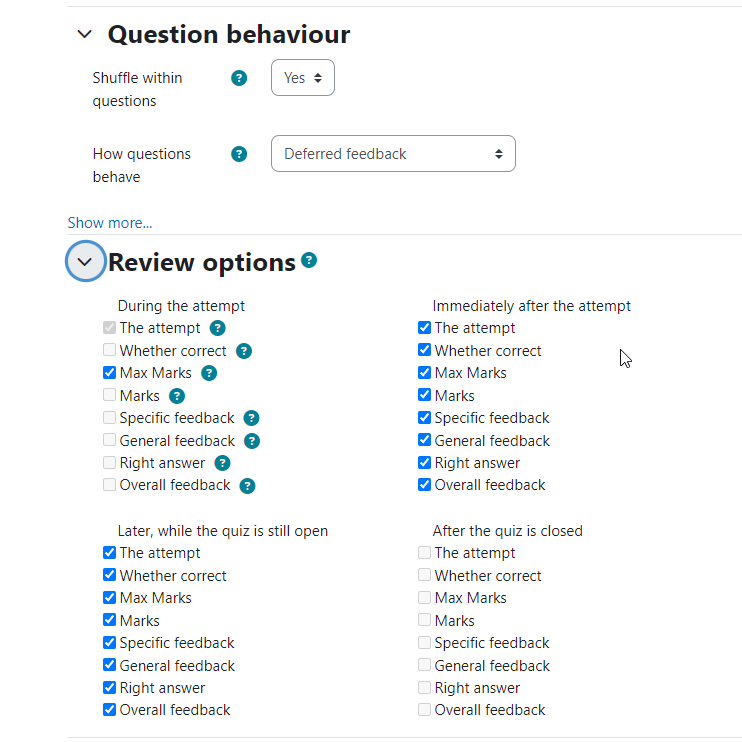Uncheck Whether correct immediately after the attempt
The image size is (742, 742).
[424, 350]
